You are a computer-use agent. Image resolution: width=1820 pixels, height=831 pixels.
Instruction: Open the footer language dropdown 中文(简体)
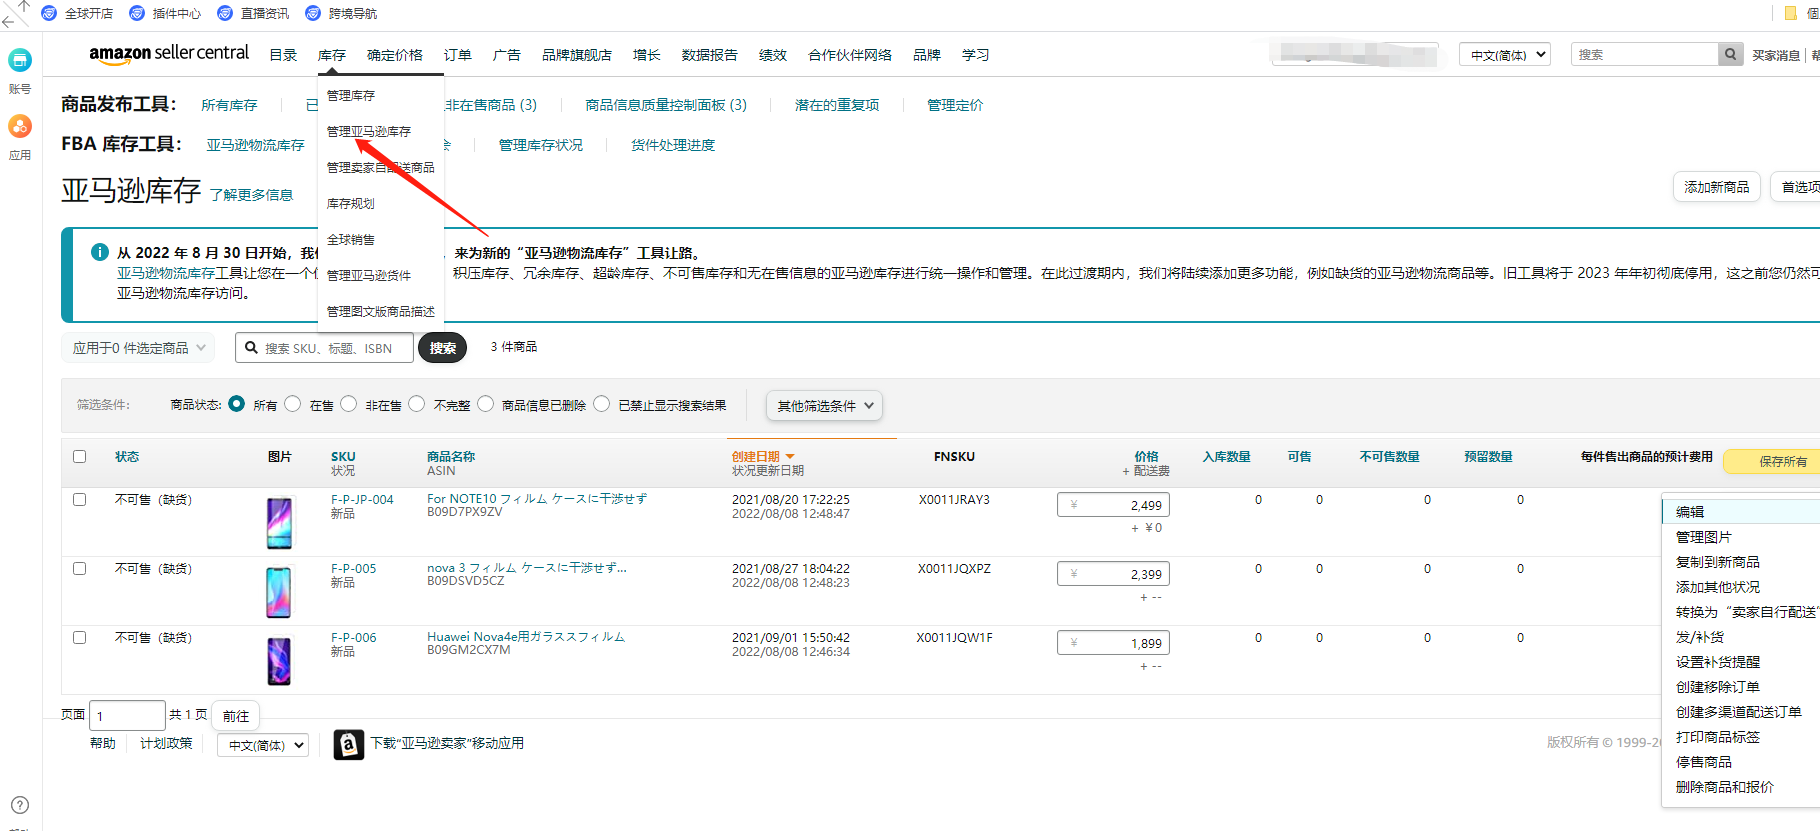pos(263,745)
